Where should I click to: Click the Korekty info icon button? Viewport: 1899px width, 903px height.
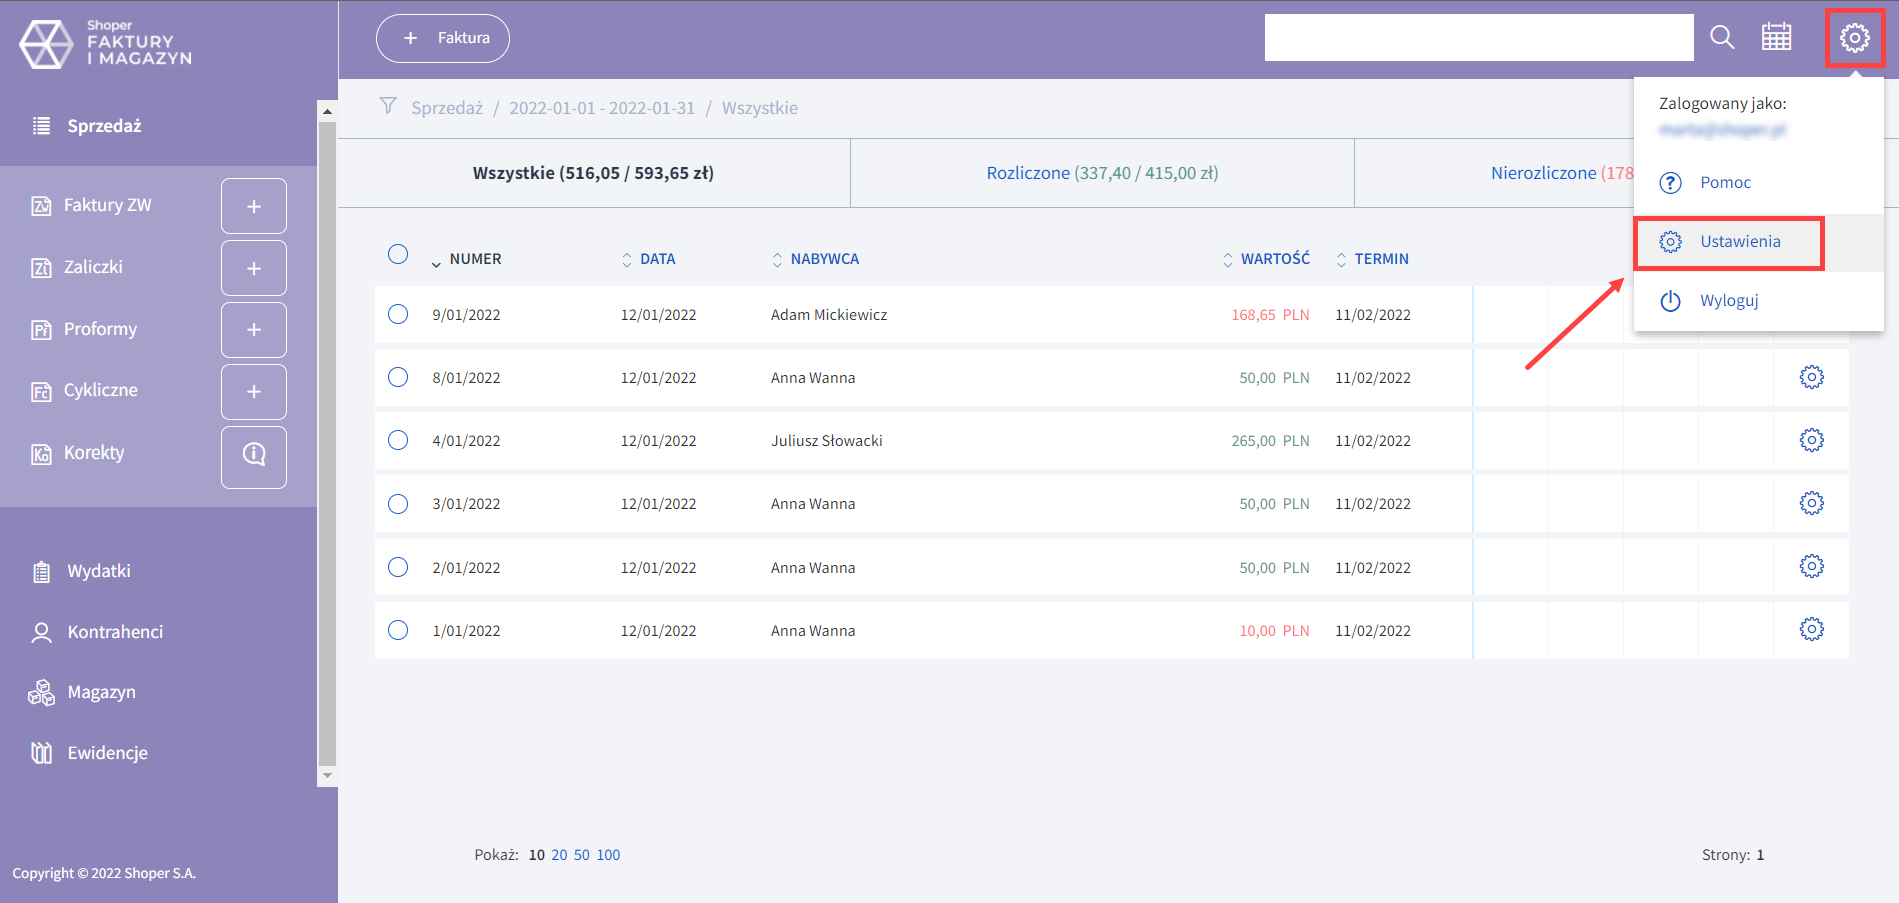coord(254,456)
